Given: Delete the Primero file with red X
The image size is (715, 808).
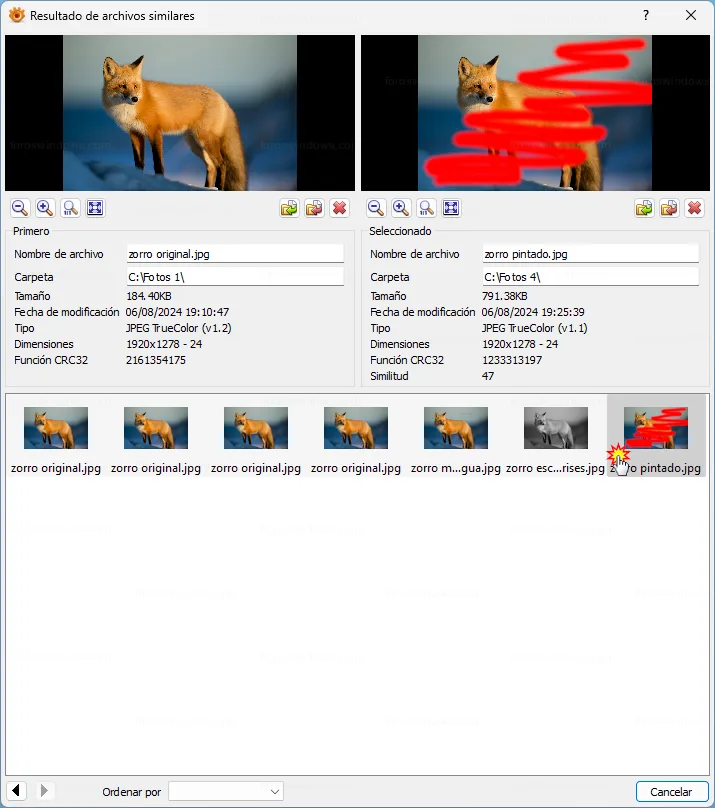Looking at the screenshot, I should (339, 208).
